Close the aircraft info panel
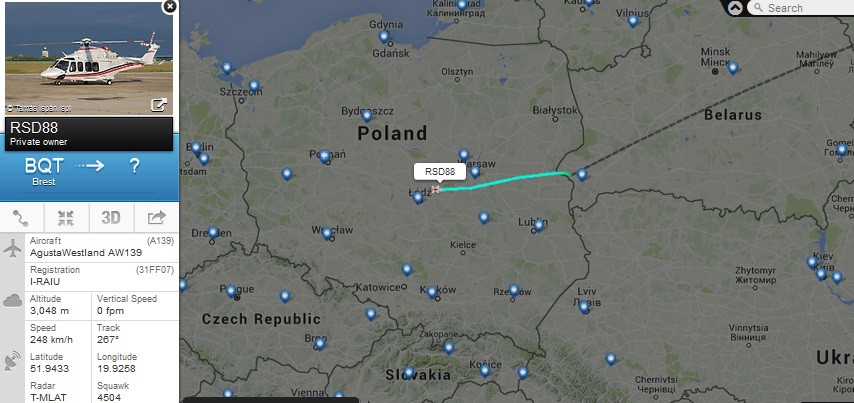 pyautogui.click(x=170, y=6)
